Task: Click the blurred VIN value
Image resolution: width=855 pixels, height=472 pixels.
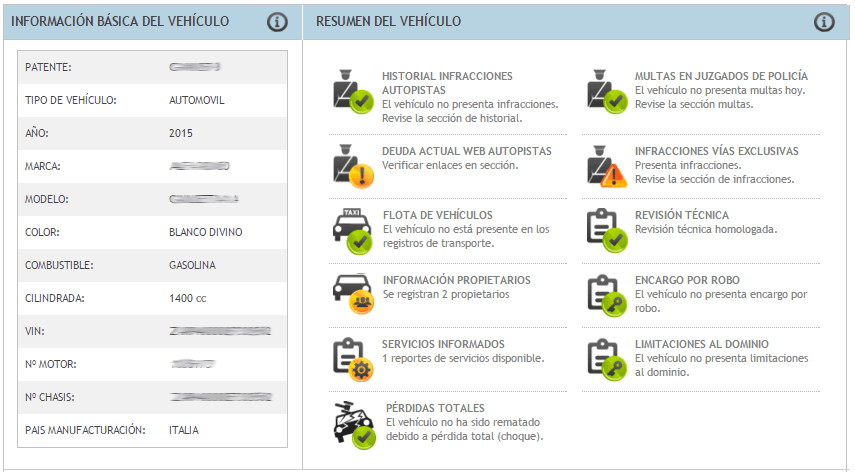Action: point(220,331)
